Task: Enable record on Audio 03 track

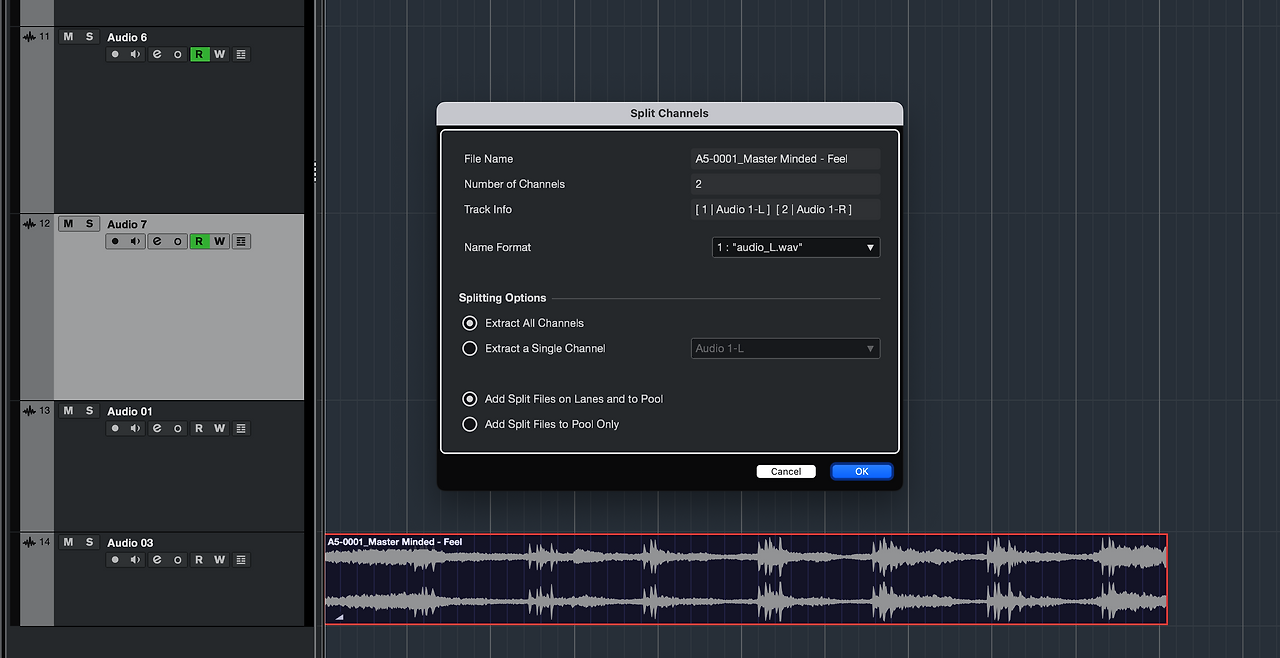Action: pos(115,560)
